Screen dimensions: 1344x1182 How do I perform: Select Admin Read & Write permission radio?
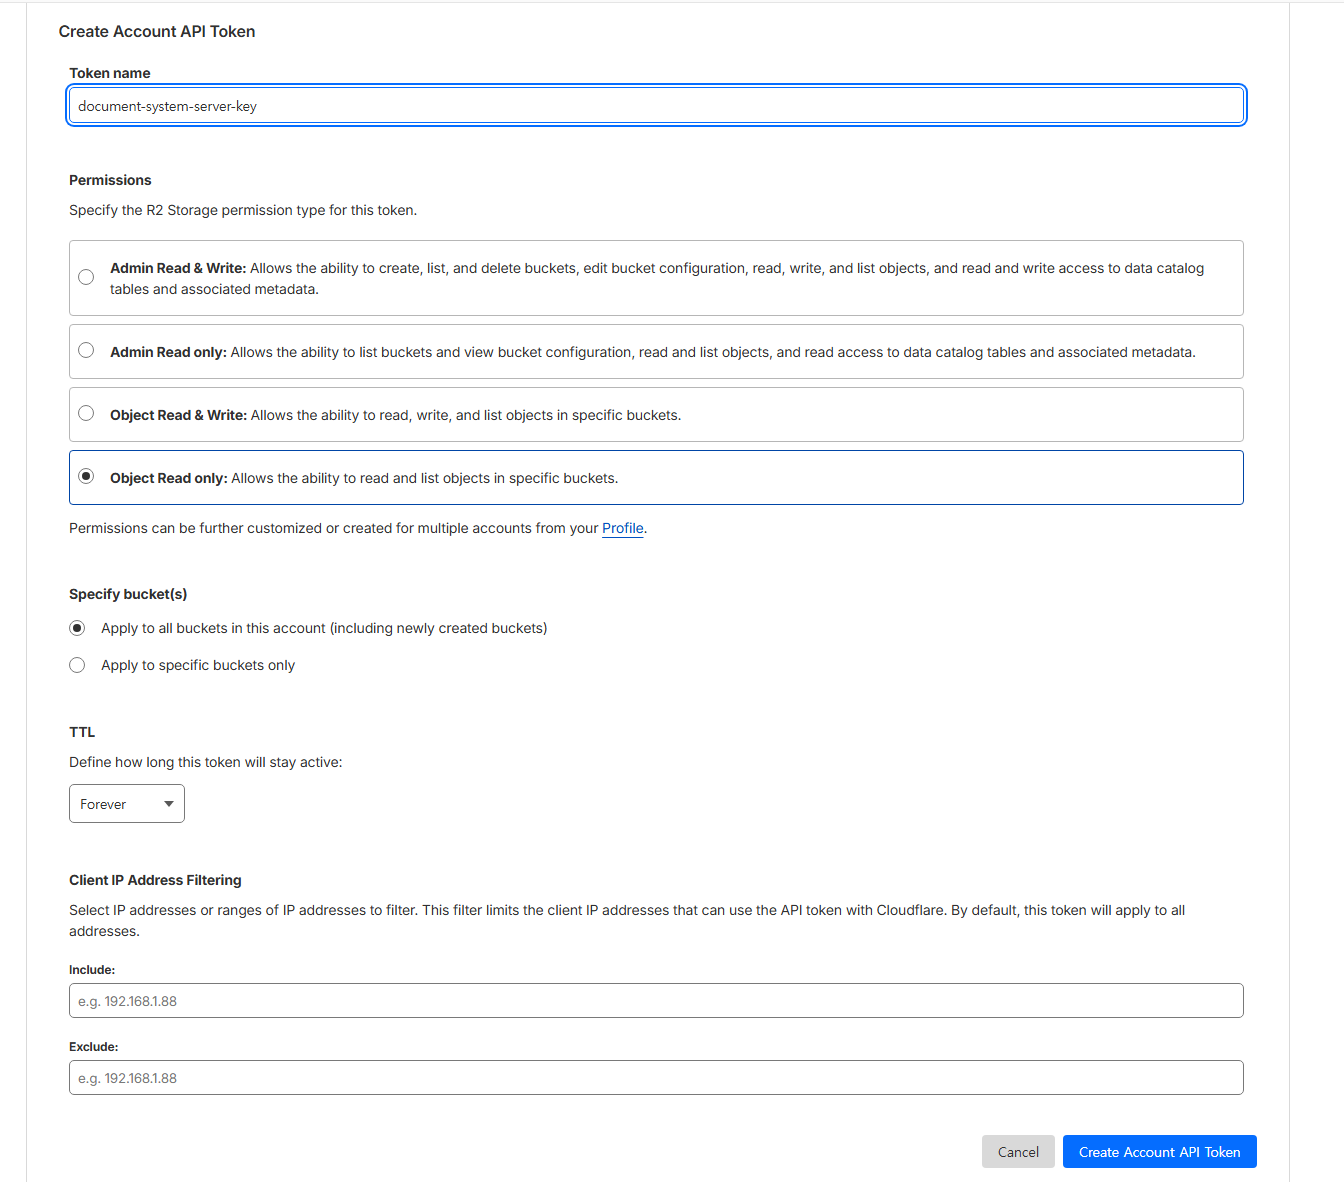click(x=86, y=277)
